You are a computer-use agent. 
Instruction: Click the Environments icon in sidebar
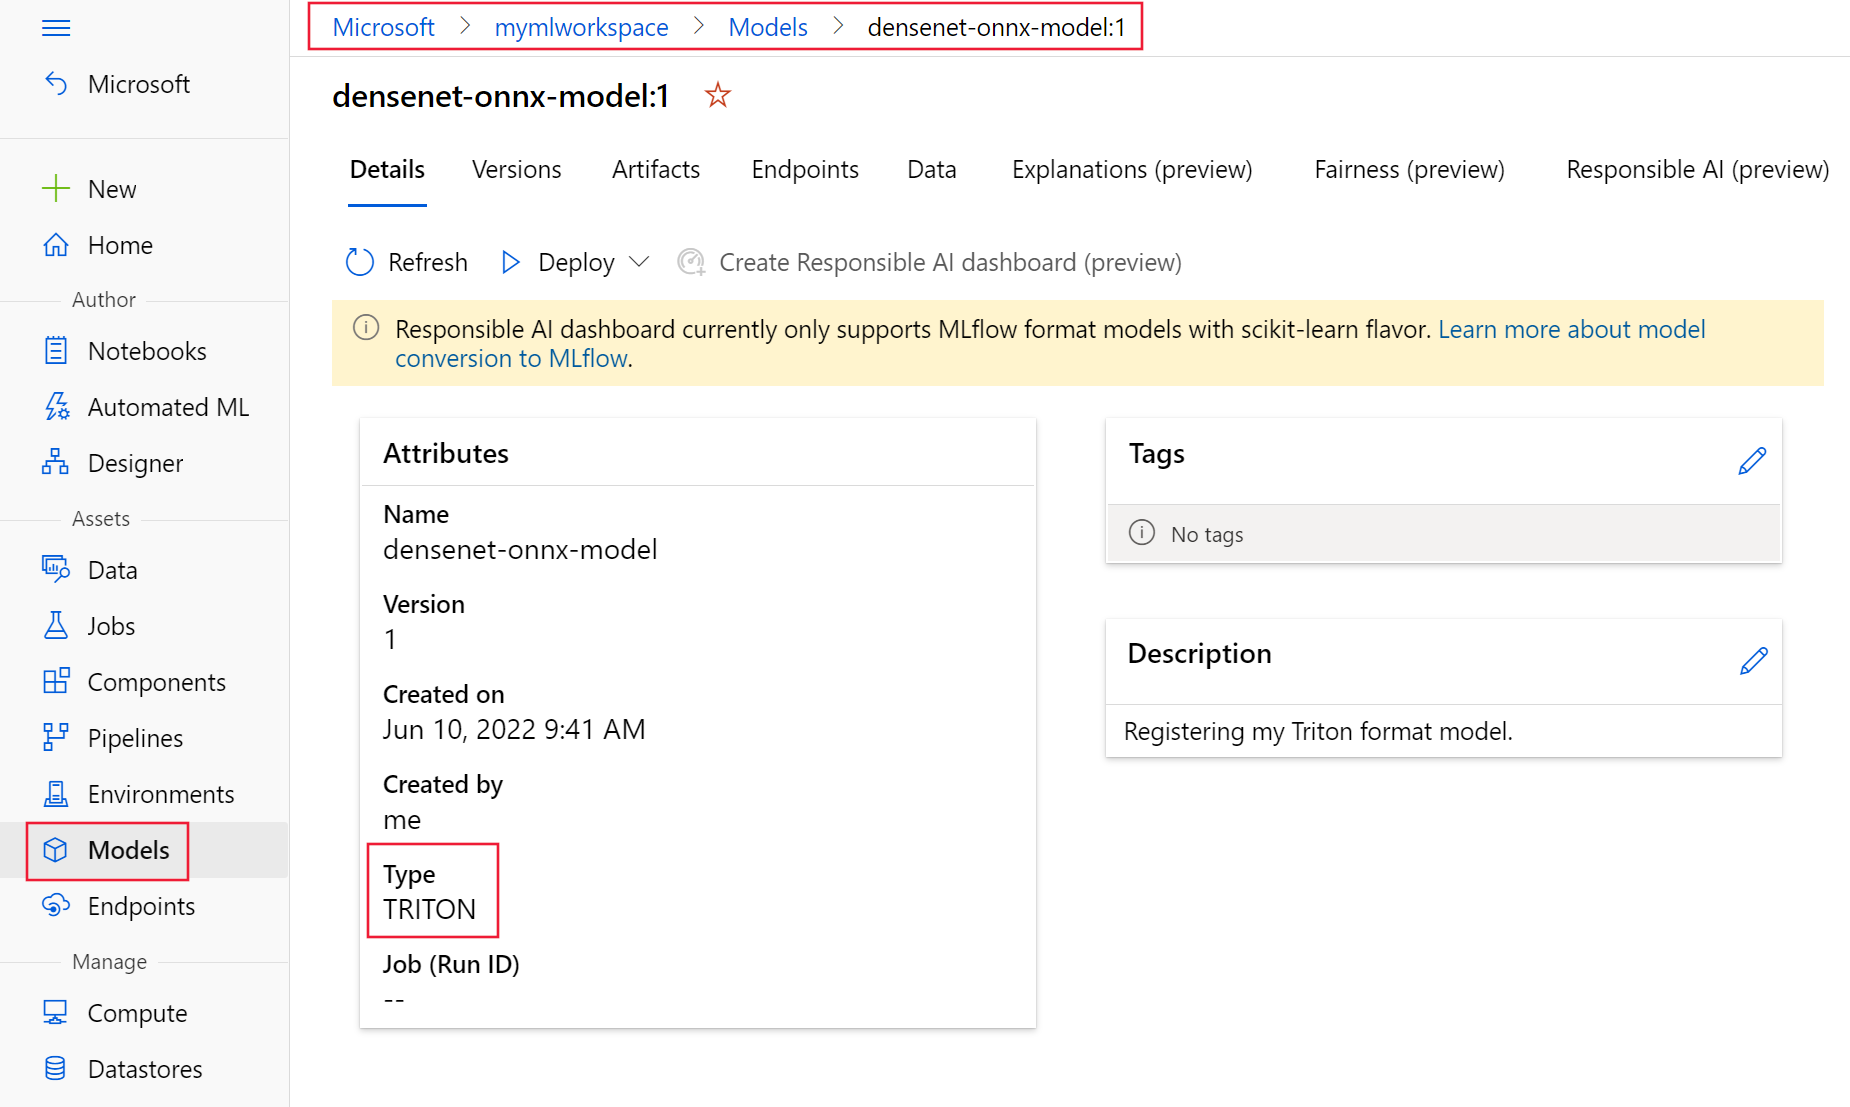coord(56,794)
